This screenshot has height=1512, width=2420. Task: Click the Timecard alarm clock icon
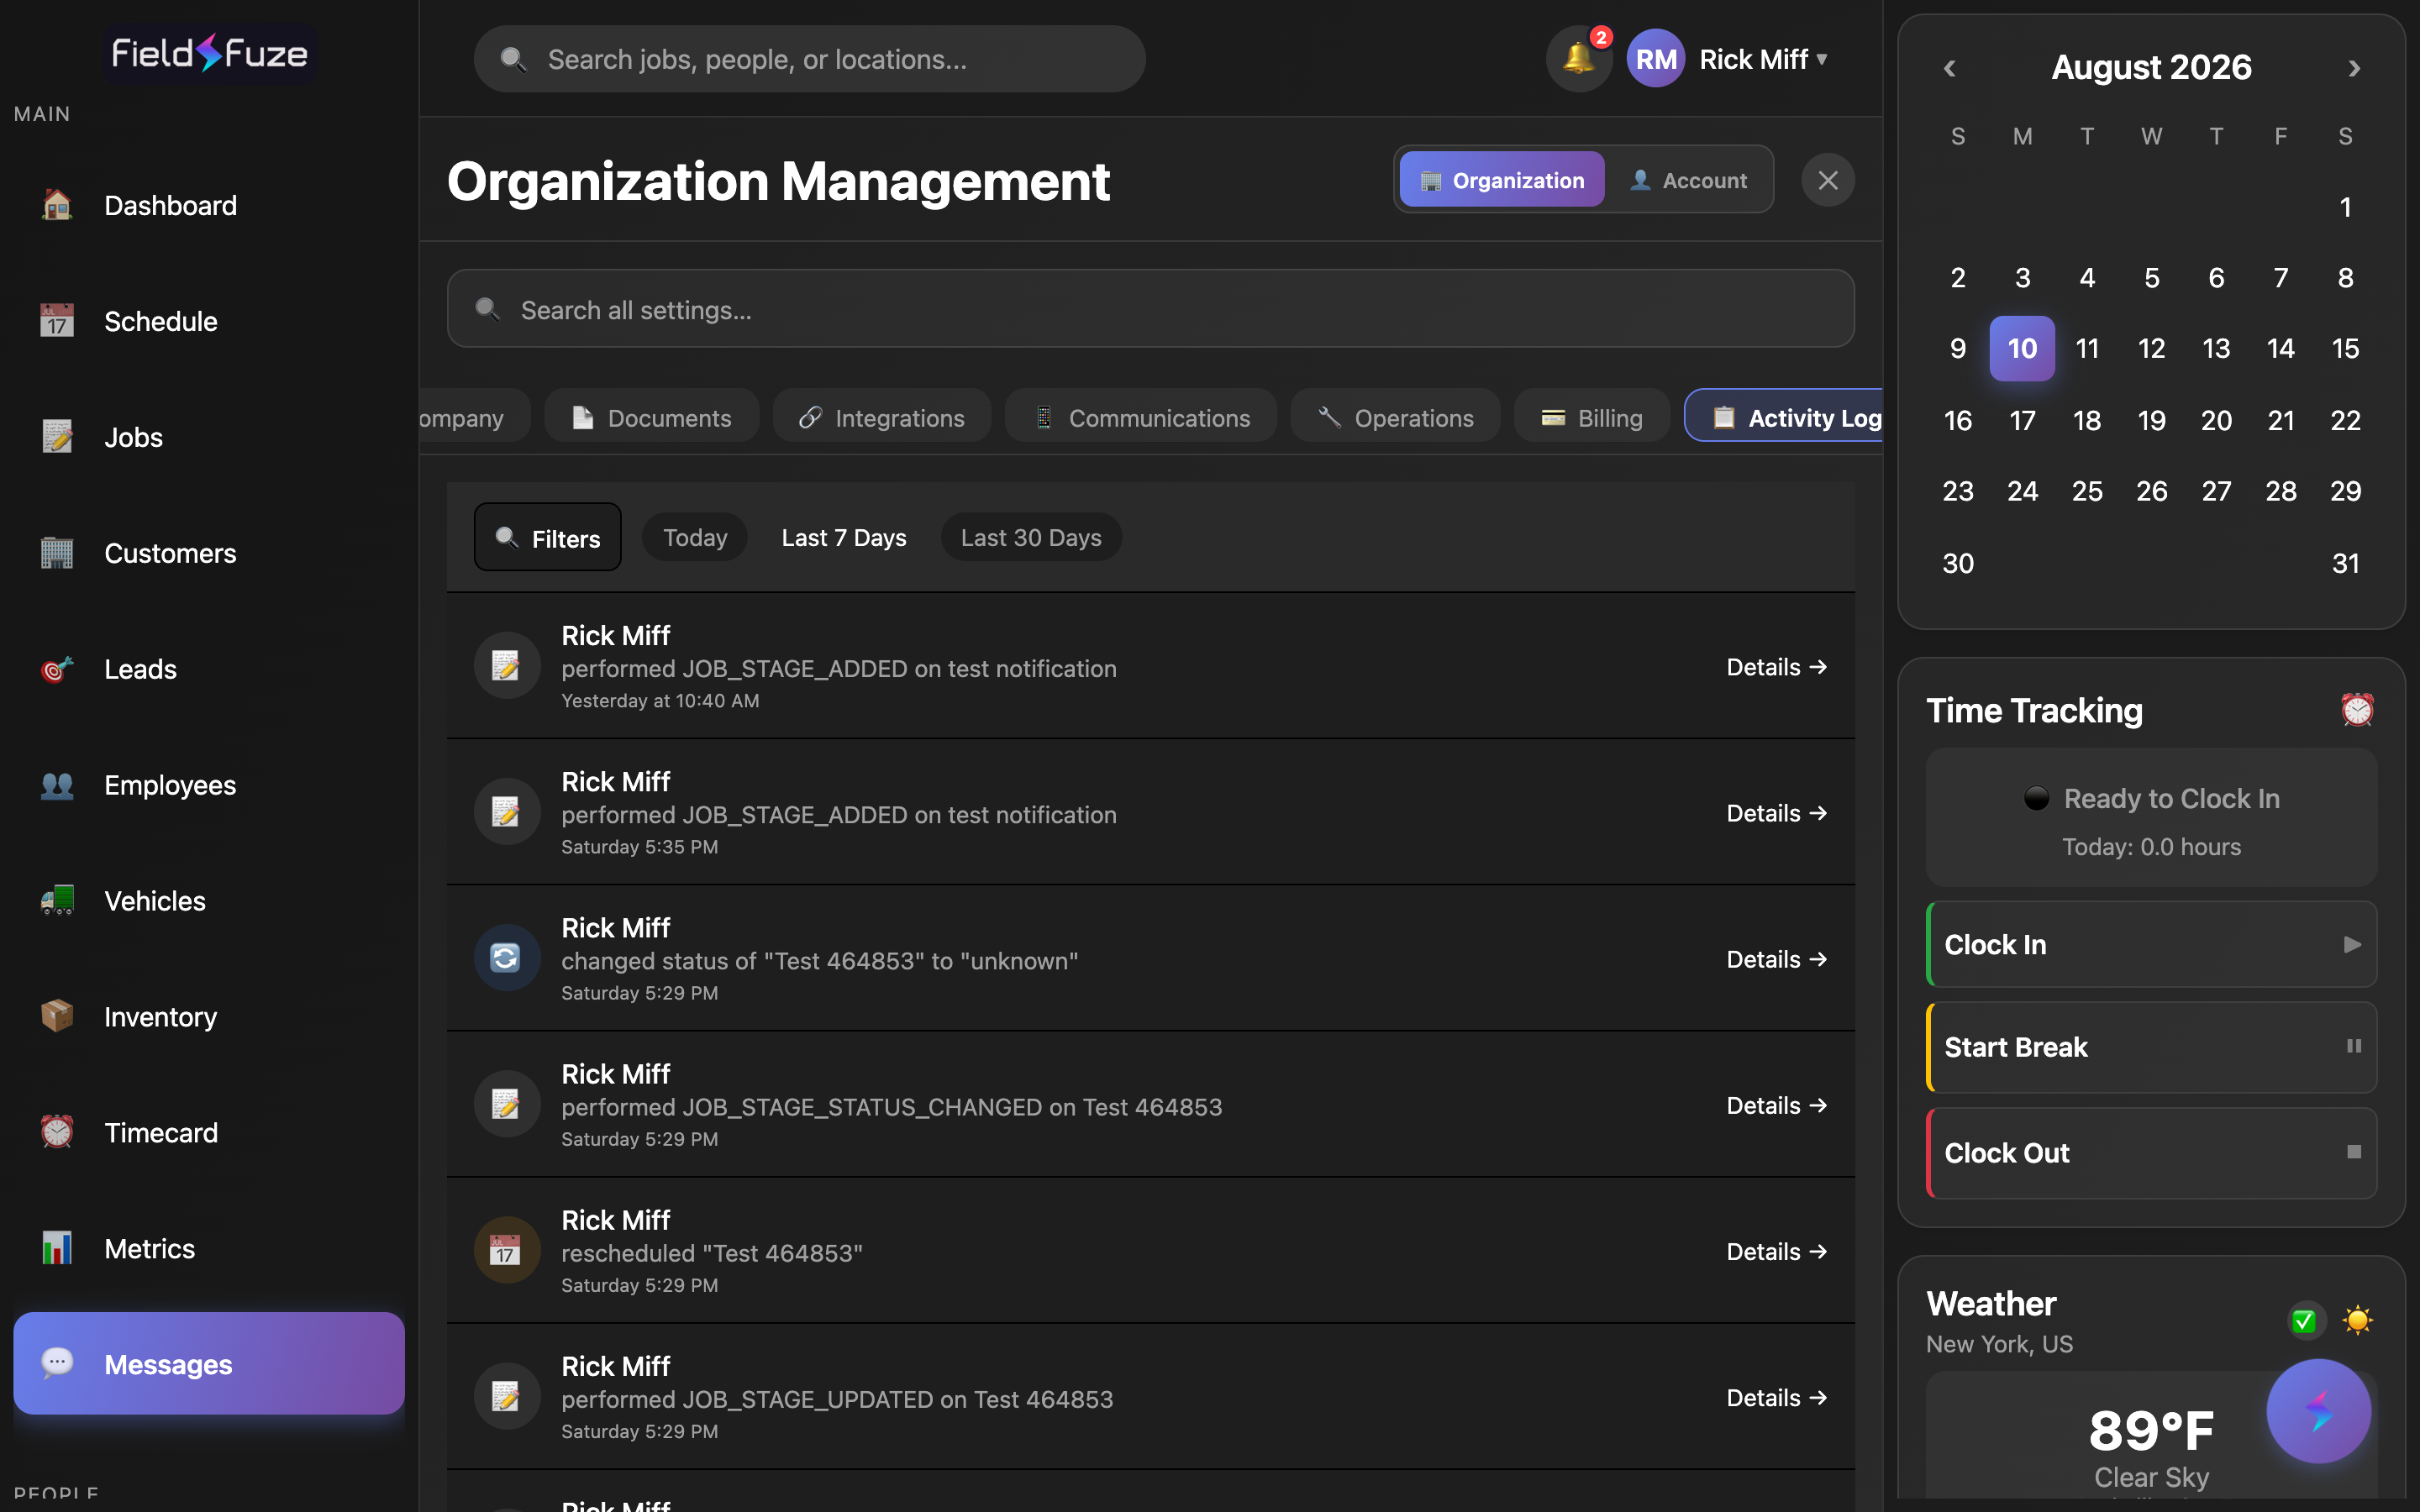(57, 1133)
